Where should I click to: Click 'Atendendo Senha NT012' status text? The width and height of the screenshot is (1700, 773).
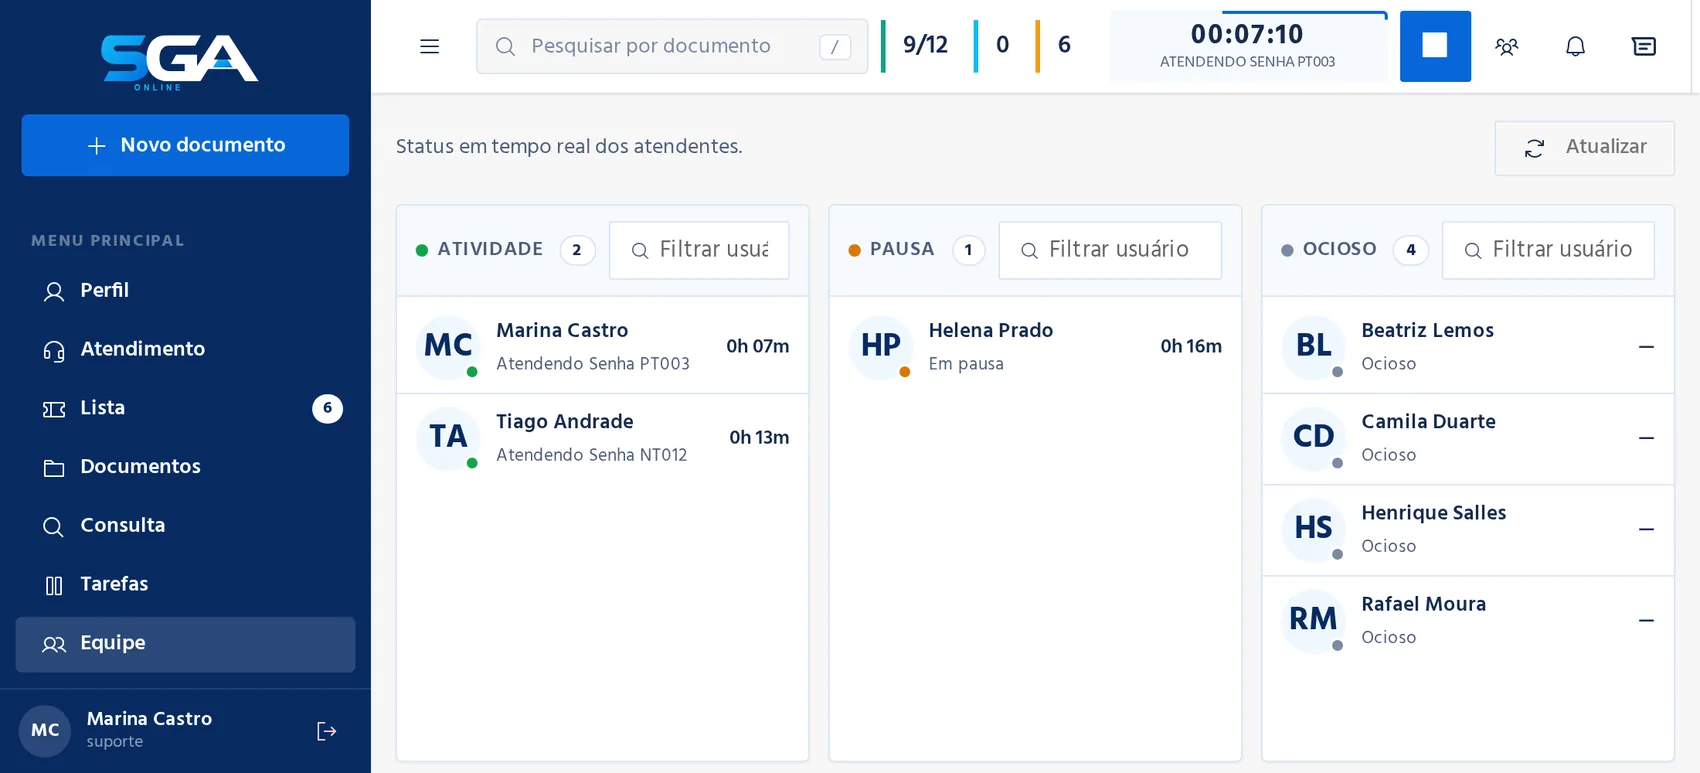coord(592,455)
